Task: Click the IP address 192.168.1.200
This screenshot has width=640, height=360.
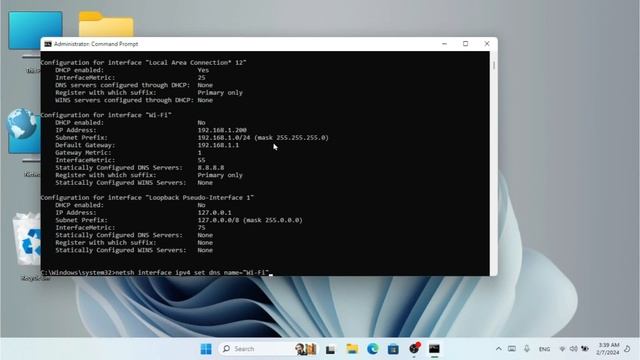Action: [x=222, y=130]
